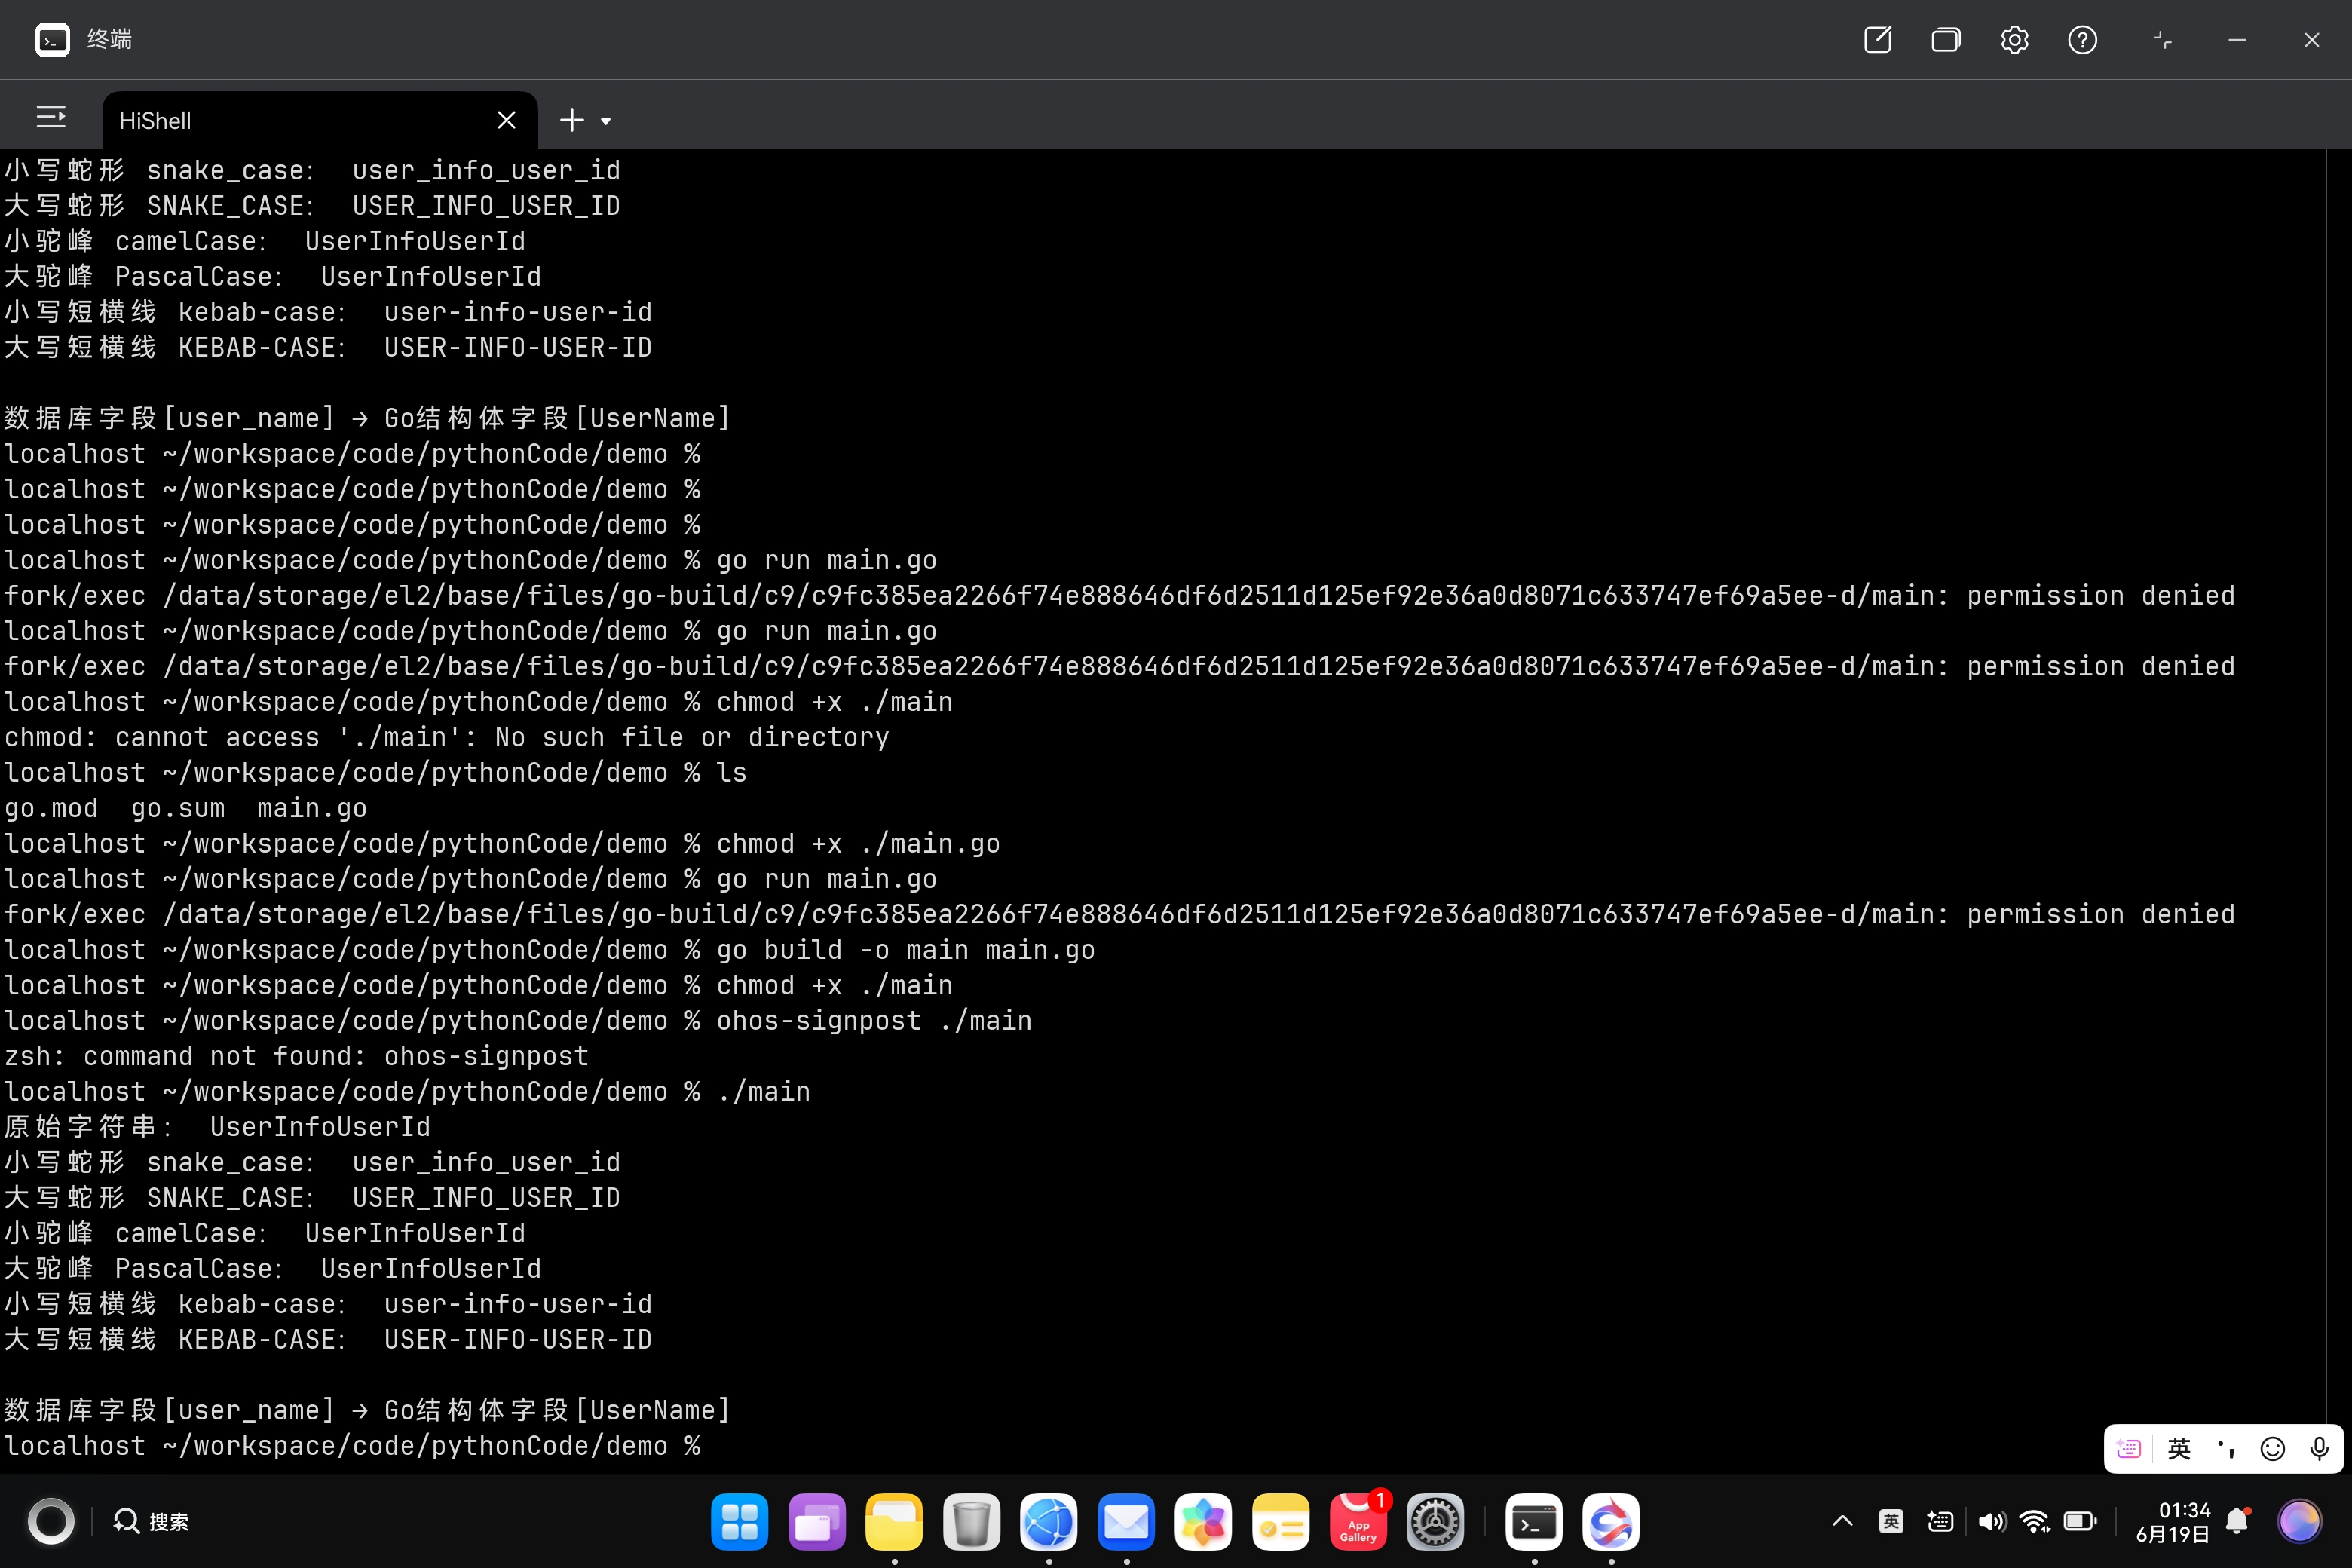Open the new window edit icon

(1877, 40)
